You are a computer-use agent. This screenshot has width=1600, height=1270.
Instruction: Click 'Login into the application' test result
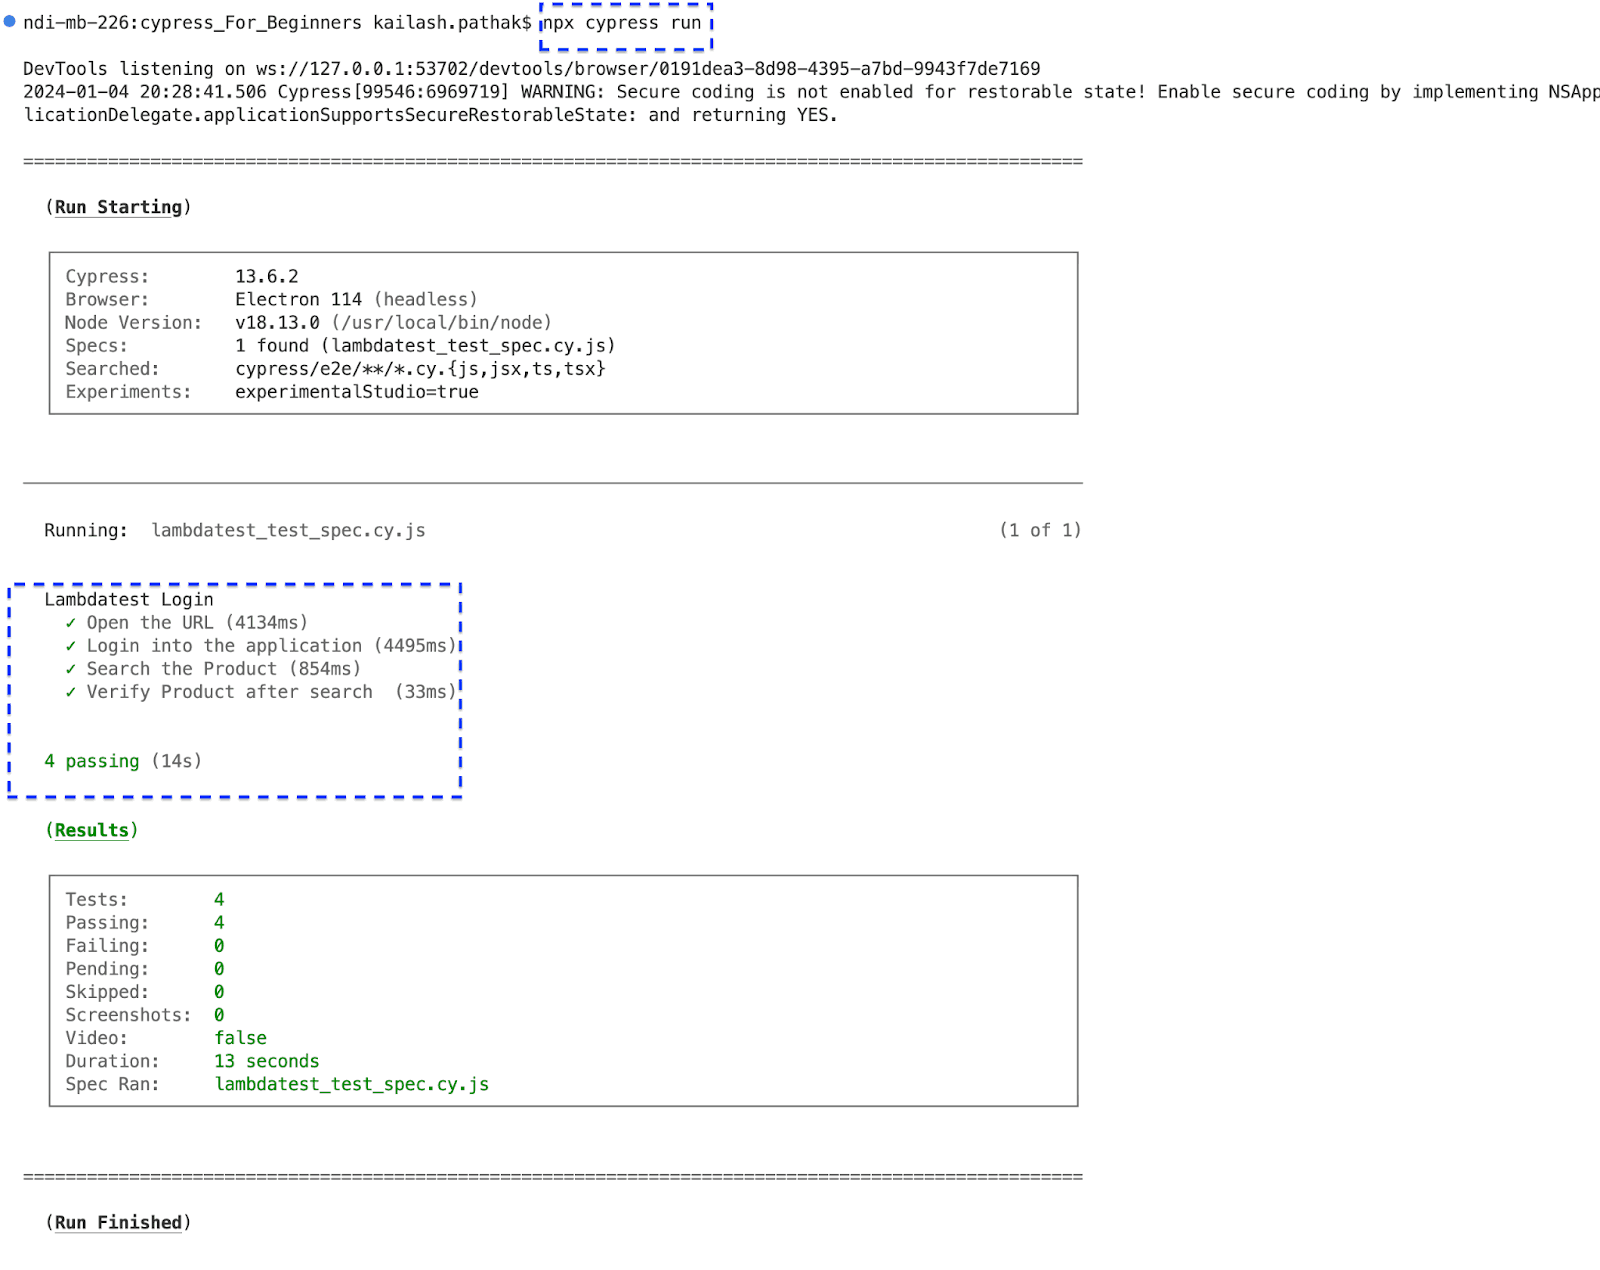tap(271, 646)
